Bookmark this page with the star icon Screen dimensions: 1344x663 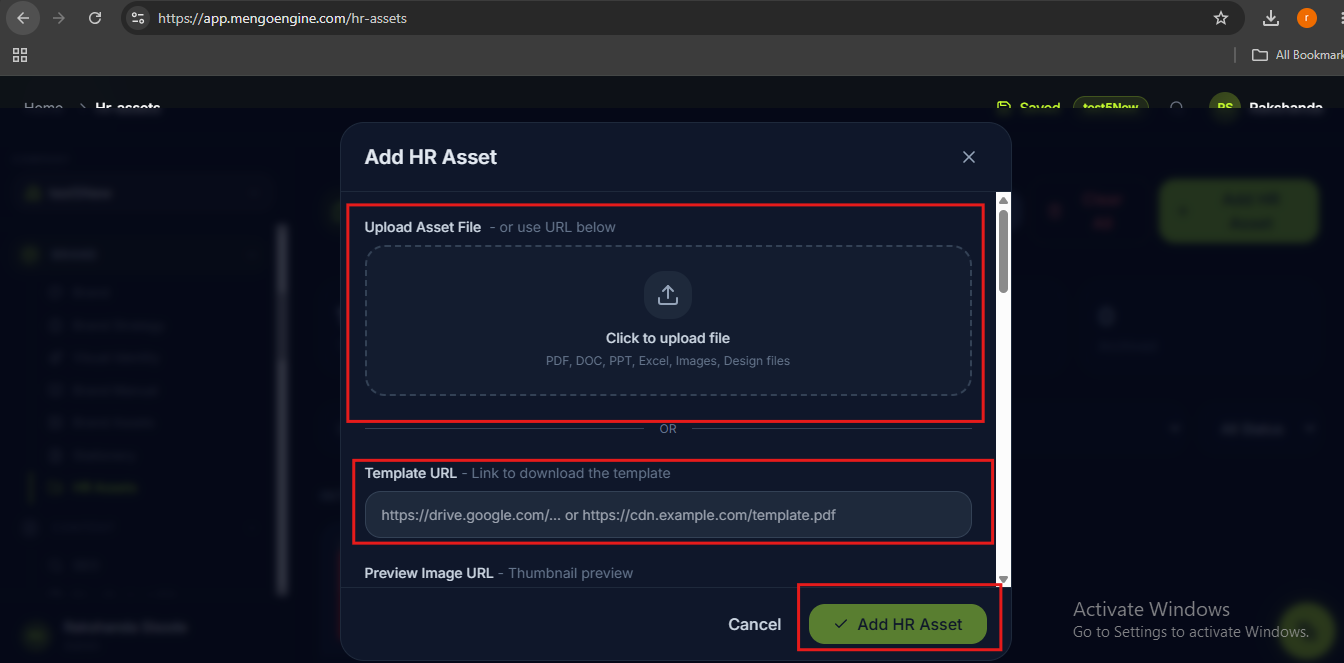[x=1221, y=18]
